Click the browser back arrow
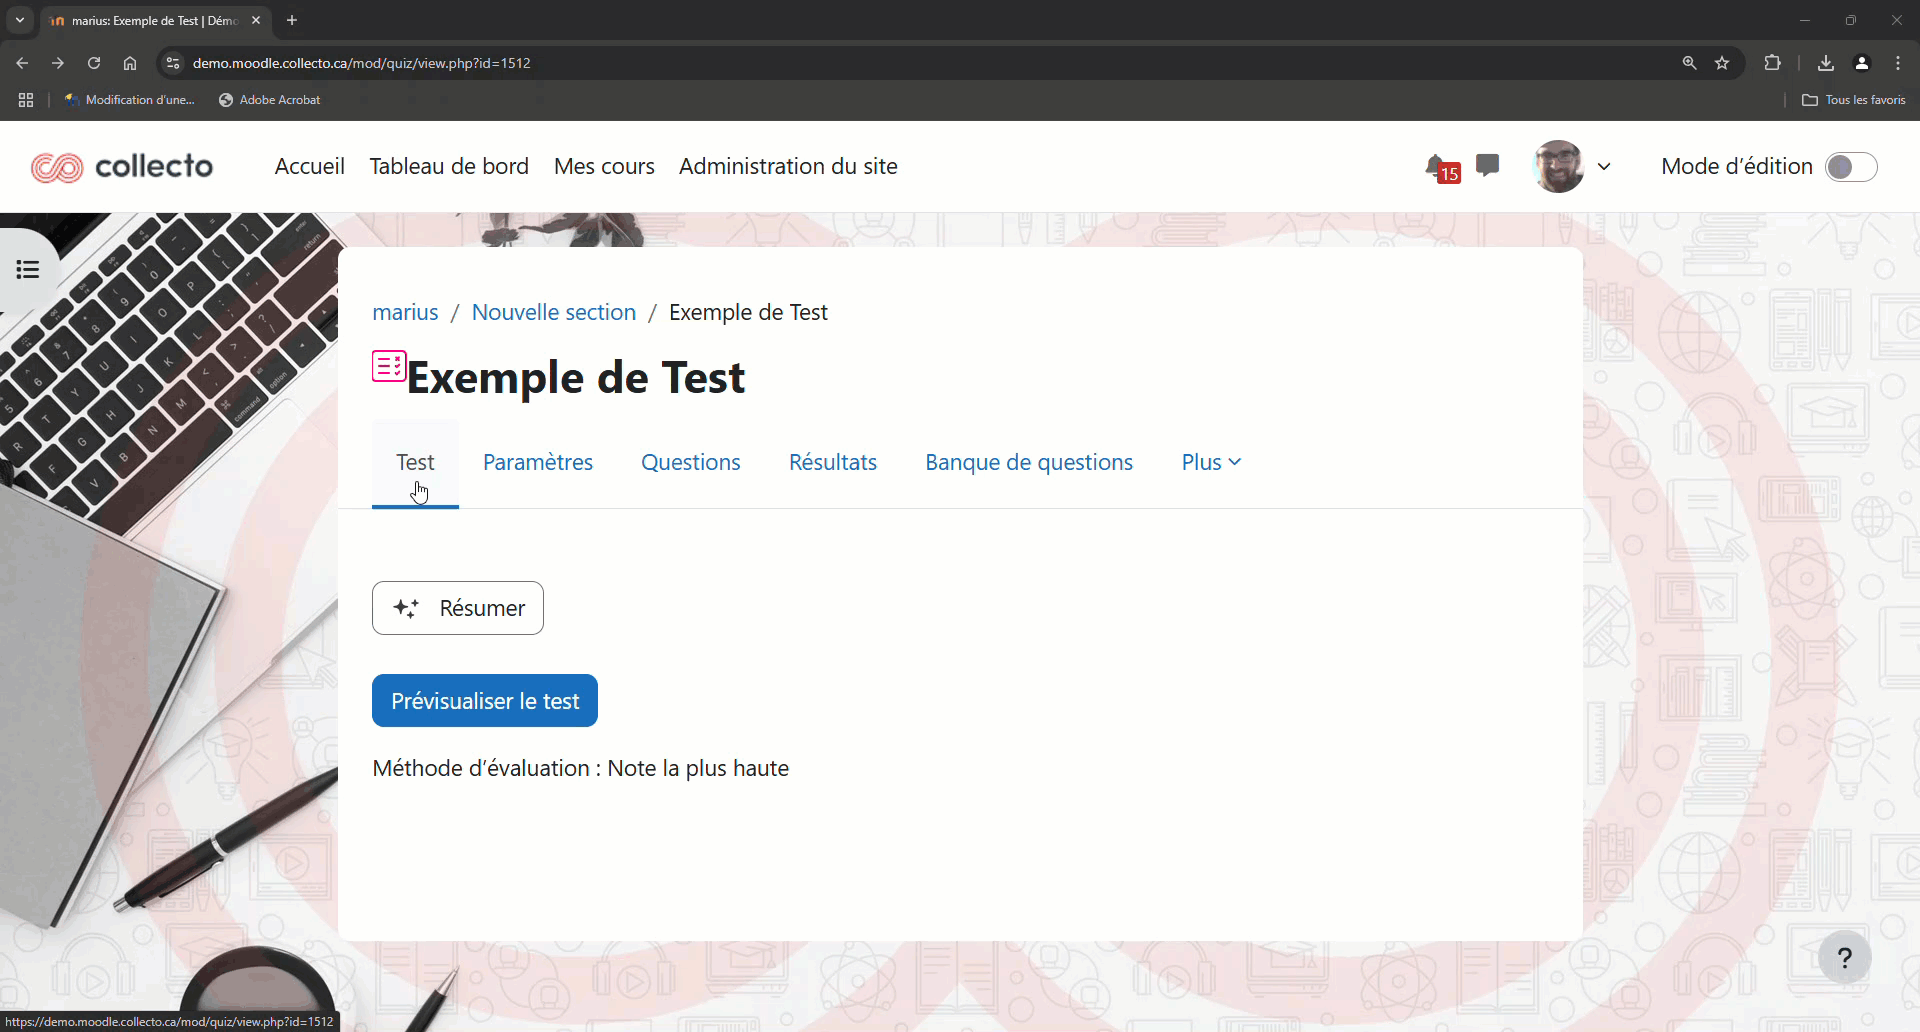This screenshot has width=1920, height=1032. tap(22, 63)
